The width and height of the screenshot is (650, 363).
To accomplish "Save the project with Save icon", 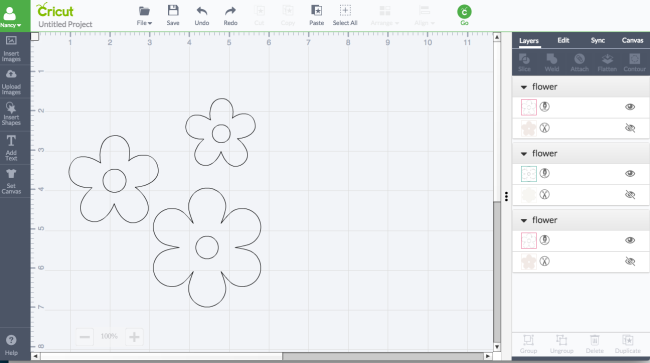I will (x=173, y=15).
